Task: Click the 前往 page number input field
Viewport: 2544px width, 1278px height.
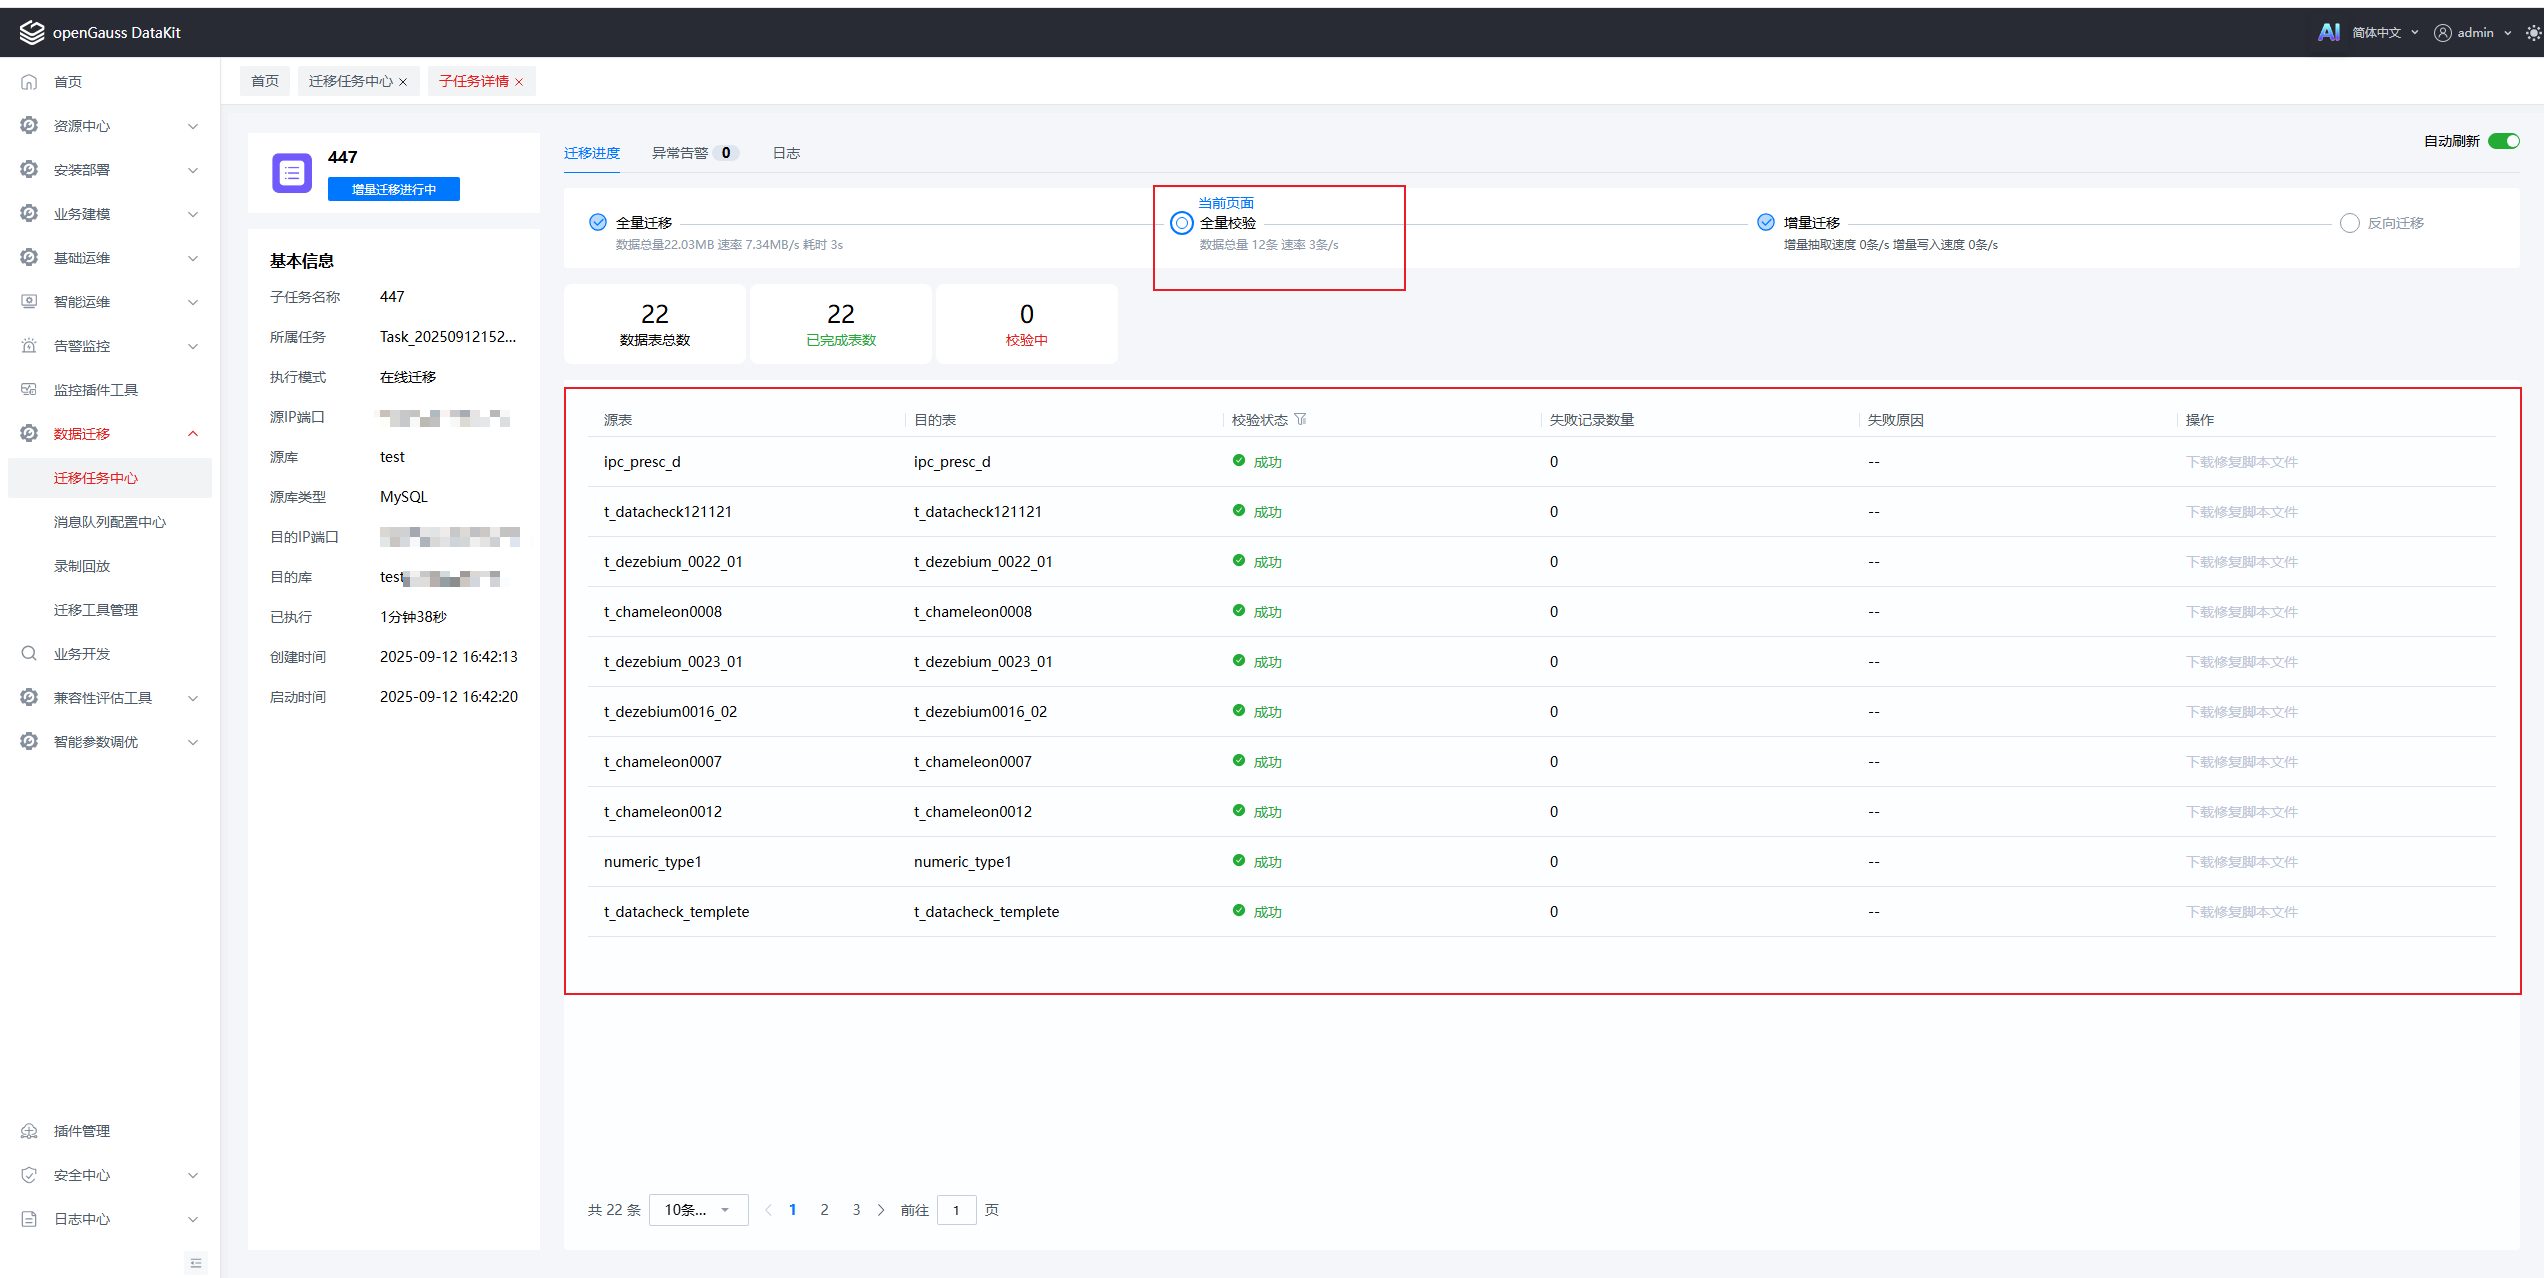Action: 956,1210
